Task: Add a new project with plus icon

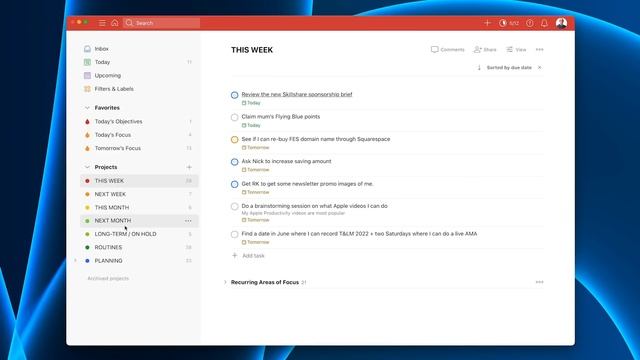Action: click(x=189, y=167)
